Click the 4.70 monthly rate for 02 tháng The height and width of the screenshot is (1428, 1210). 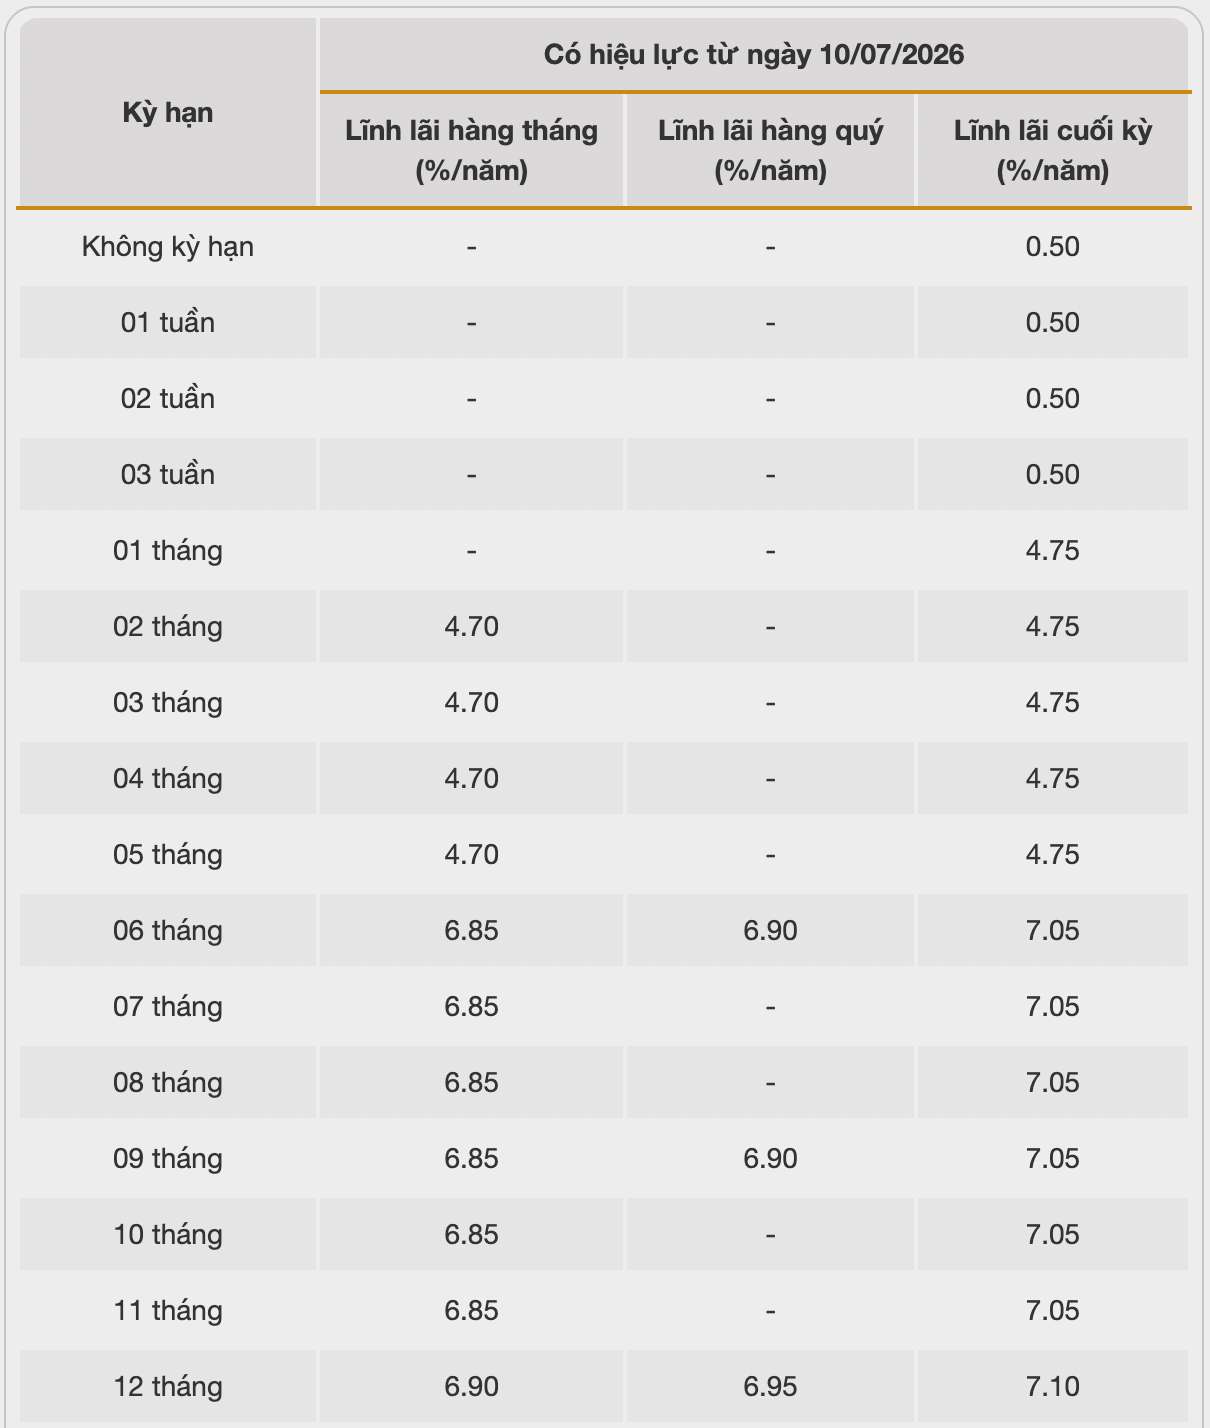point(471,626)
